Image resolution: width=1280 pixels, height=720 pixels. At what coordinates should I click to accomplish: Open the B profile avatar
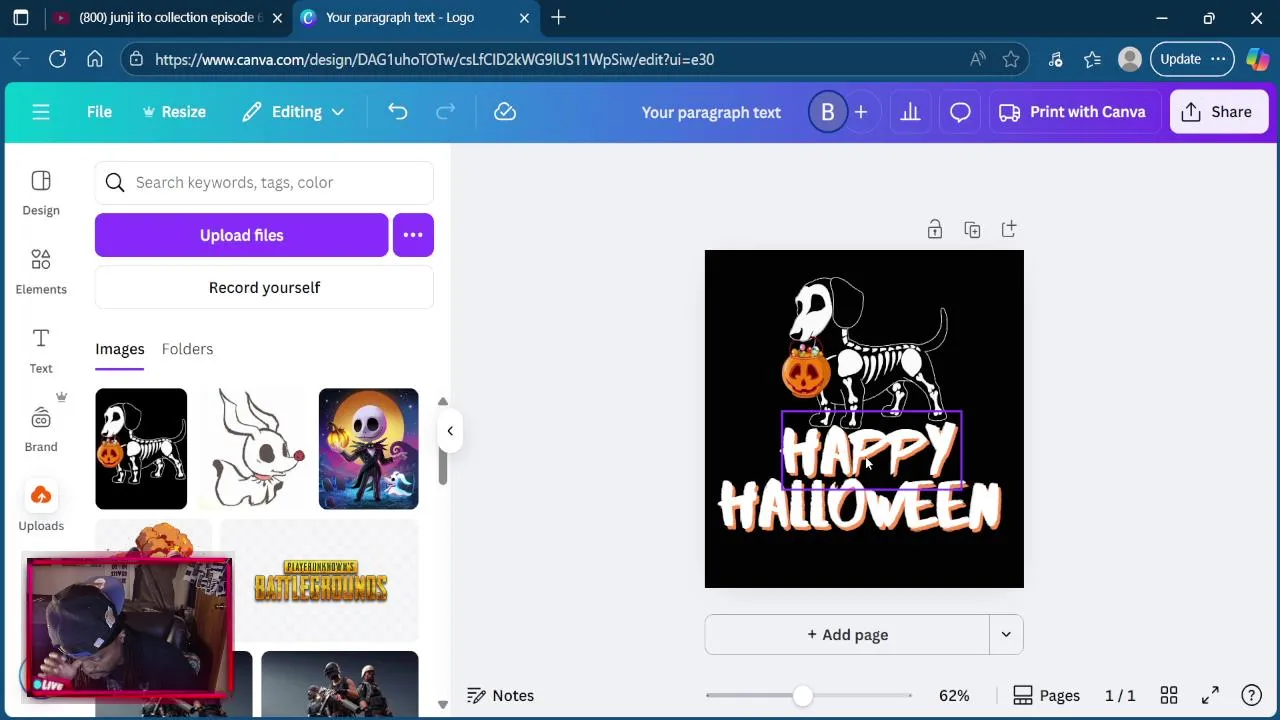[827, 112]
